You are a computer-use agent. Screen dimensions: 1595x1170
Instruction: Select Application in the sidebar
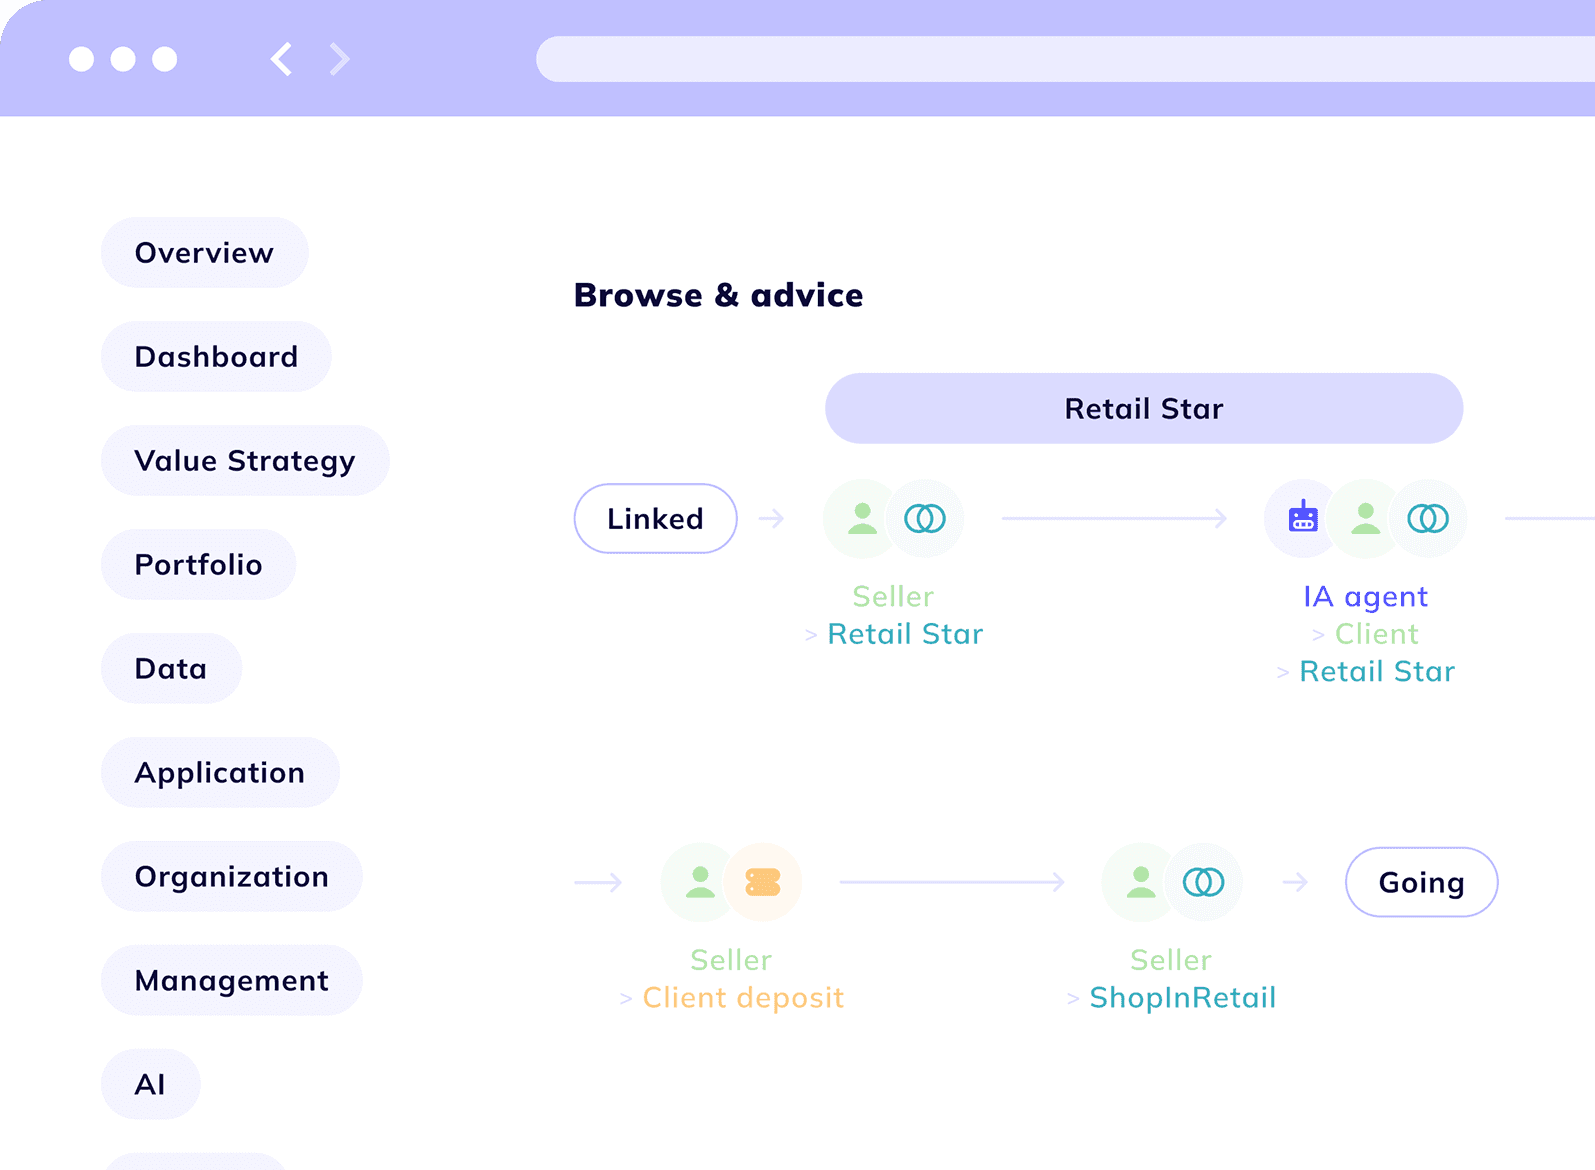coord(220,772)
